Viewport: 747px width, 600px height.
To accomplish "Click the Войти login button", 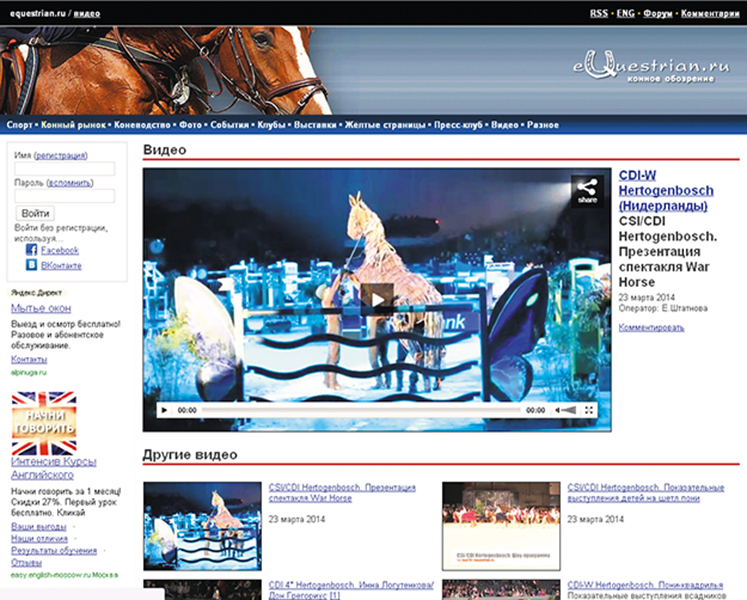I will click(35, 213).
